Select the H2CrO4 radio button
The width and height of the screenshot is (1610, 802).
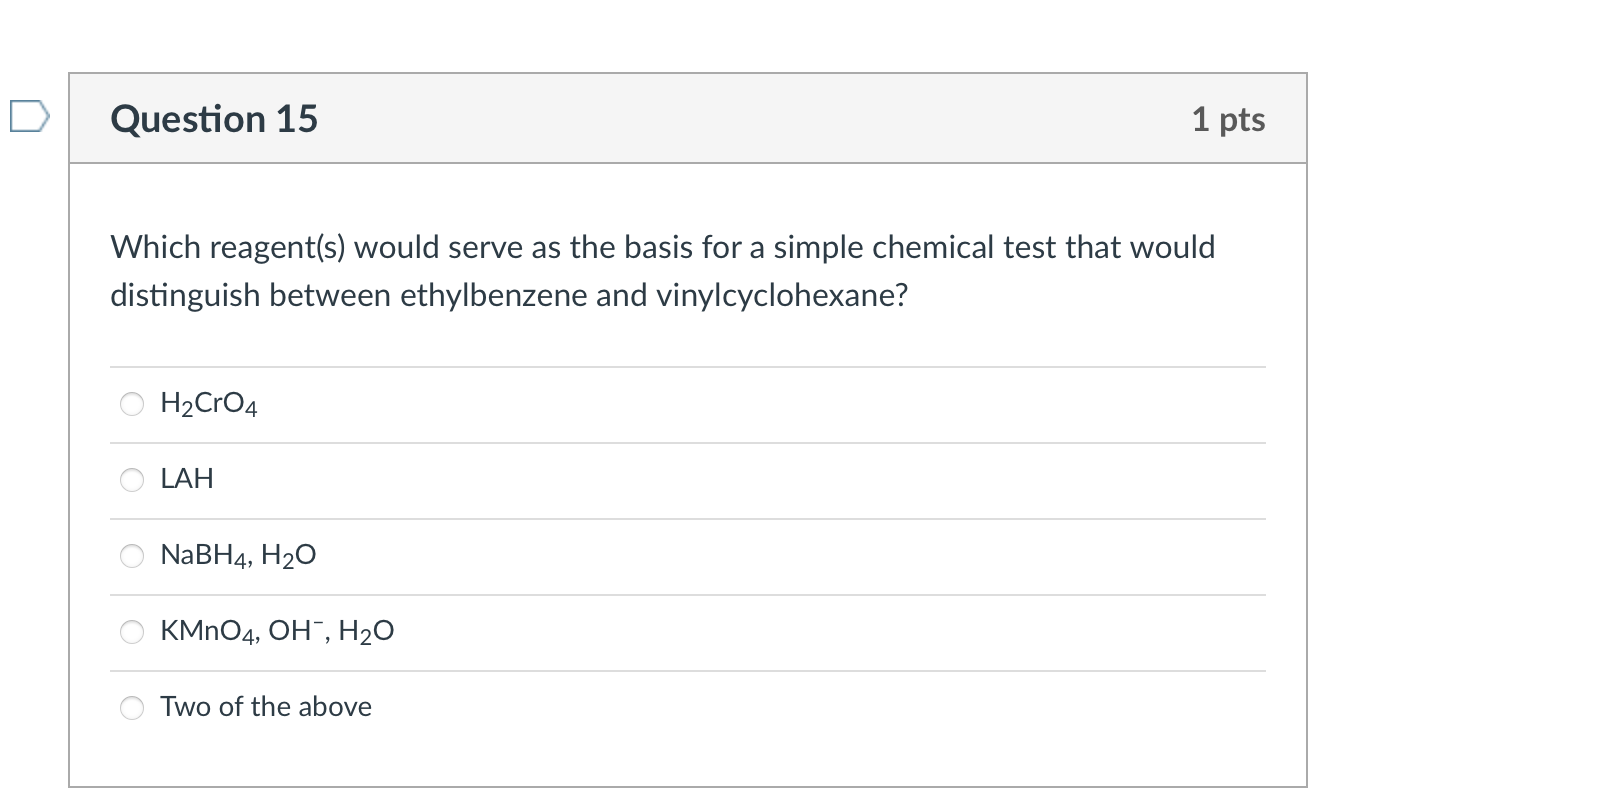tap(132, 404)
